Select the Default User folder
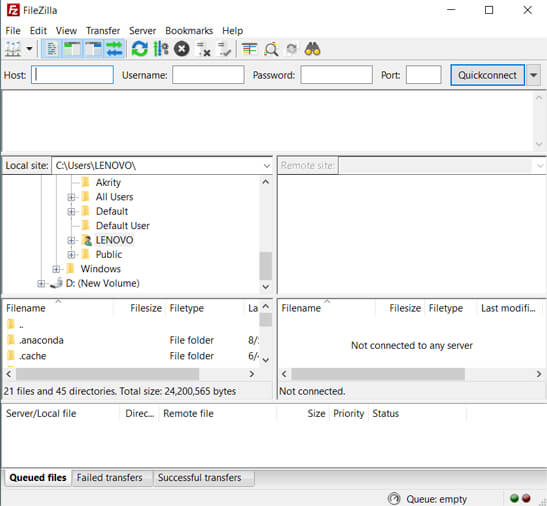The height and width of the screenshot is (506, 547). 122,226
